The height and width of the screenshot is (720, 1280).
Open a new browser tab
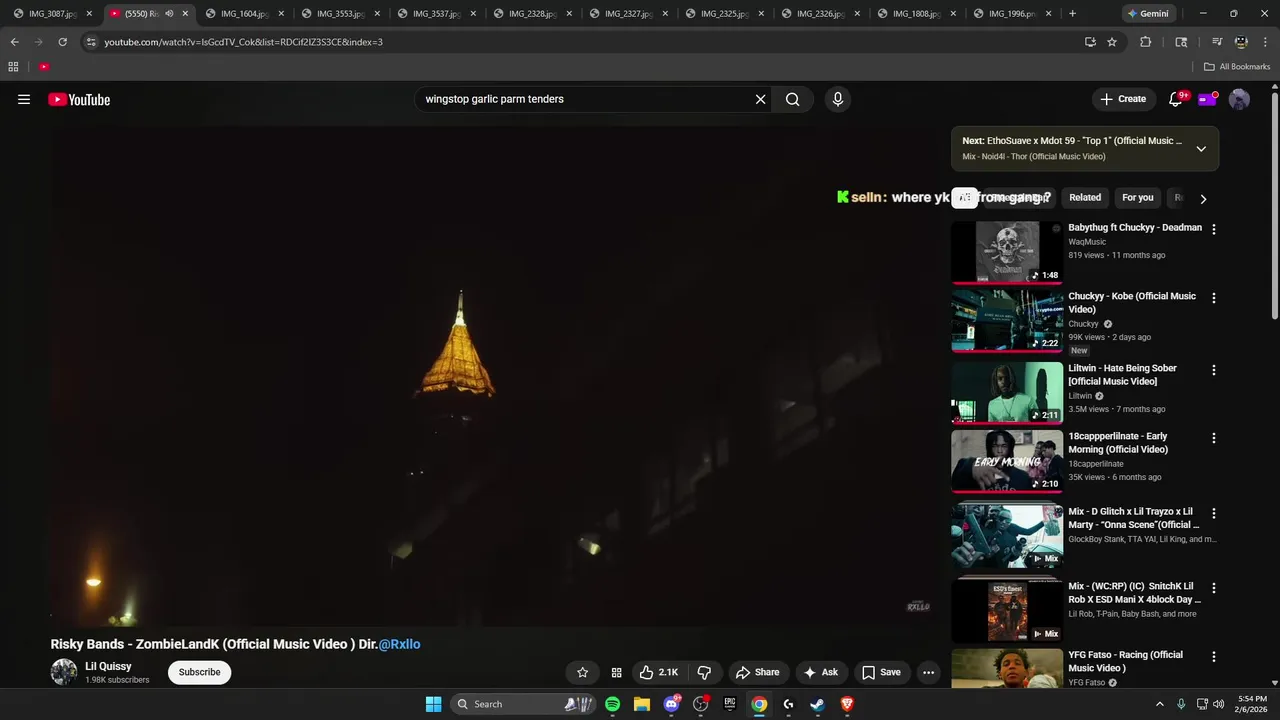coord(1072,14)
